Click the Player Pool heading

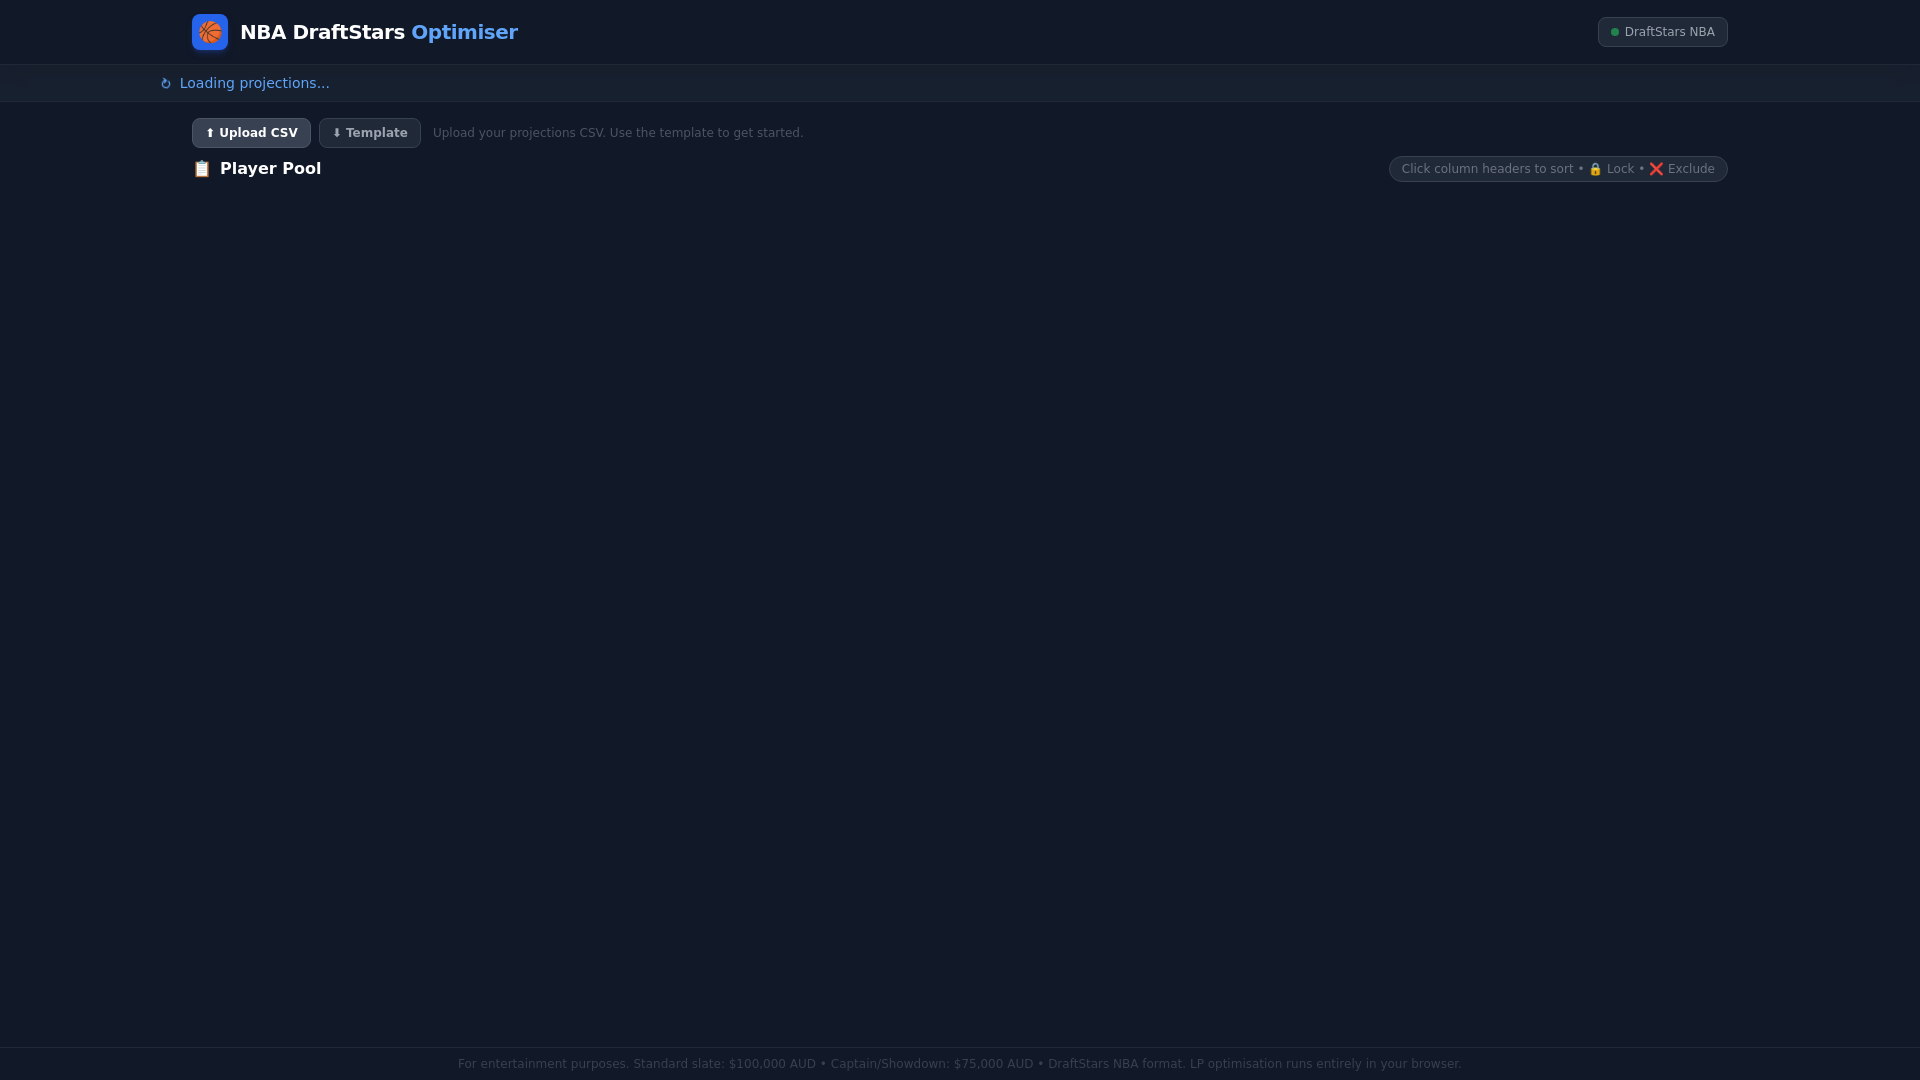(x=271, y=169)
